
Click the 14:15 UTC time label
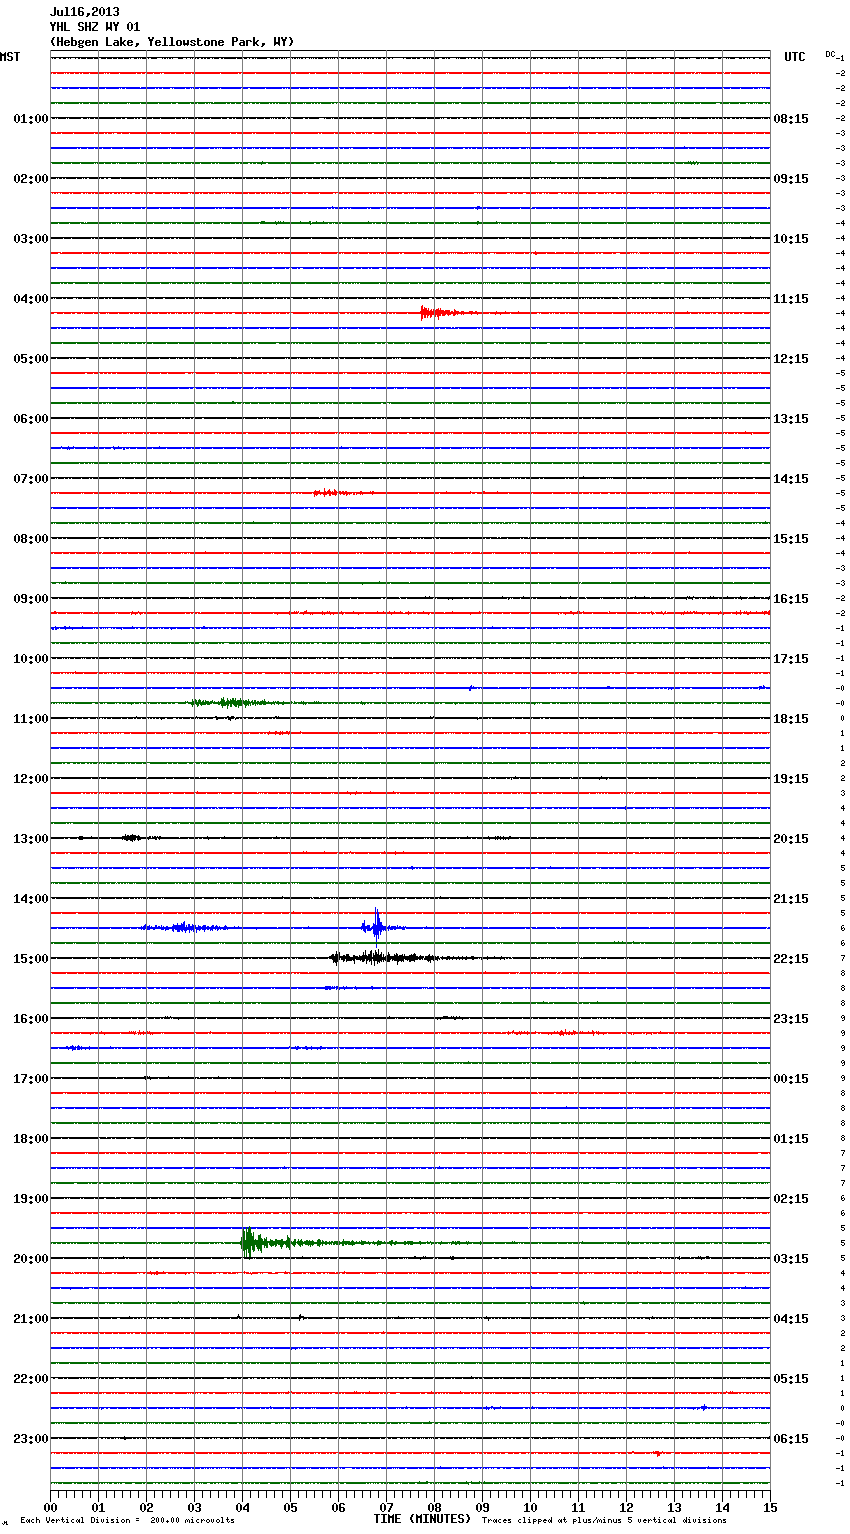tap(791, 479)
